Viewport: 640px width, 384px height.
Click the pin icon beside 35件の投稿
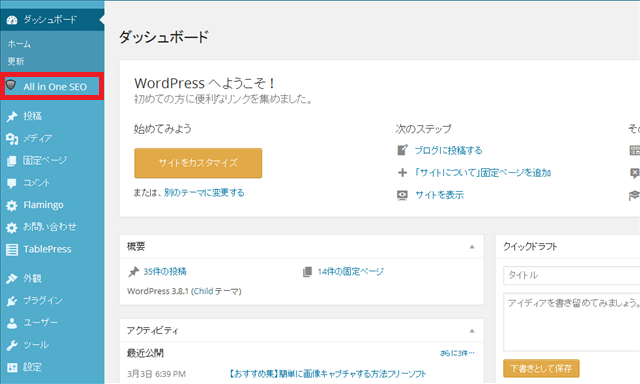(x=133, y=271)
